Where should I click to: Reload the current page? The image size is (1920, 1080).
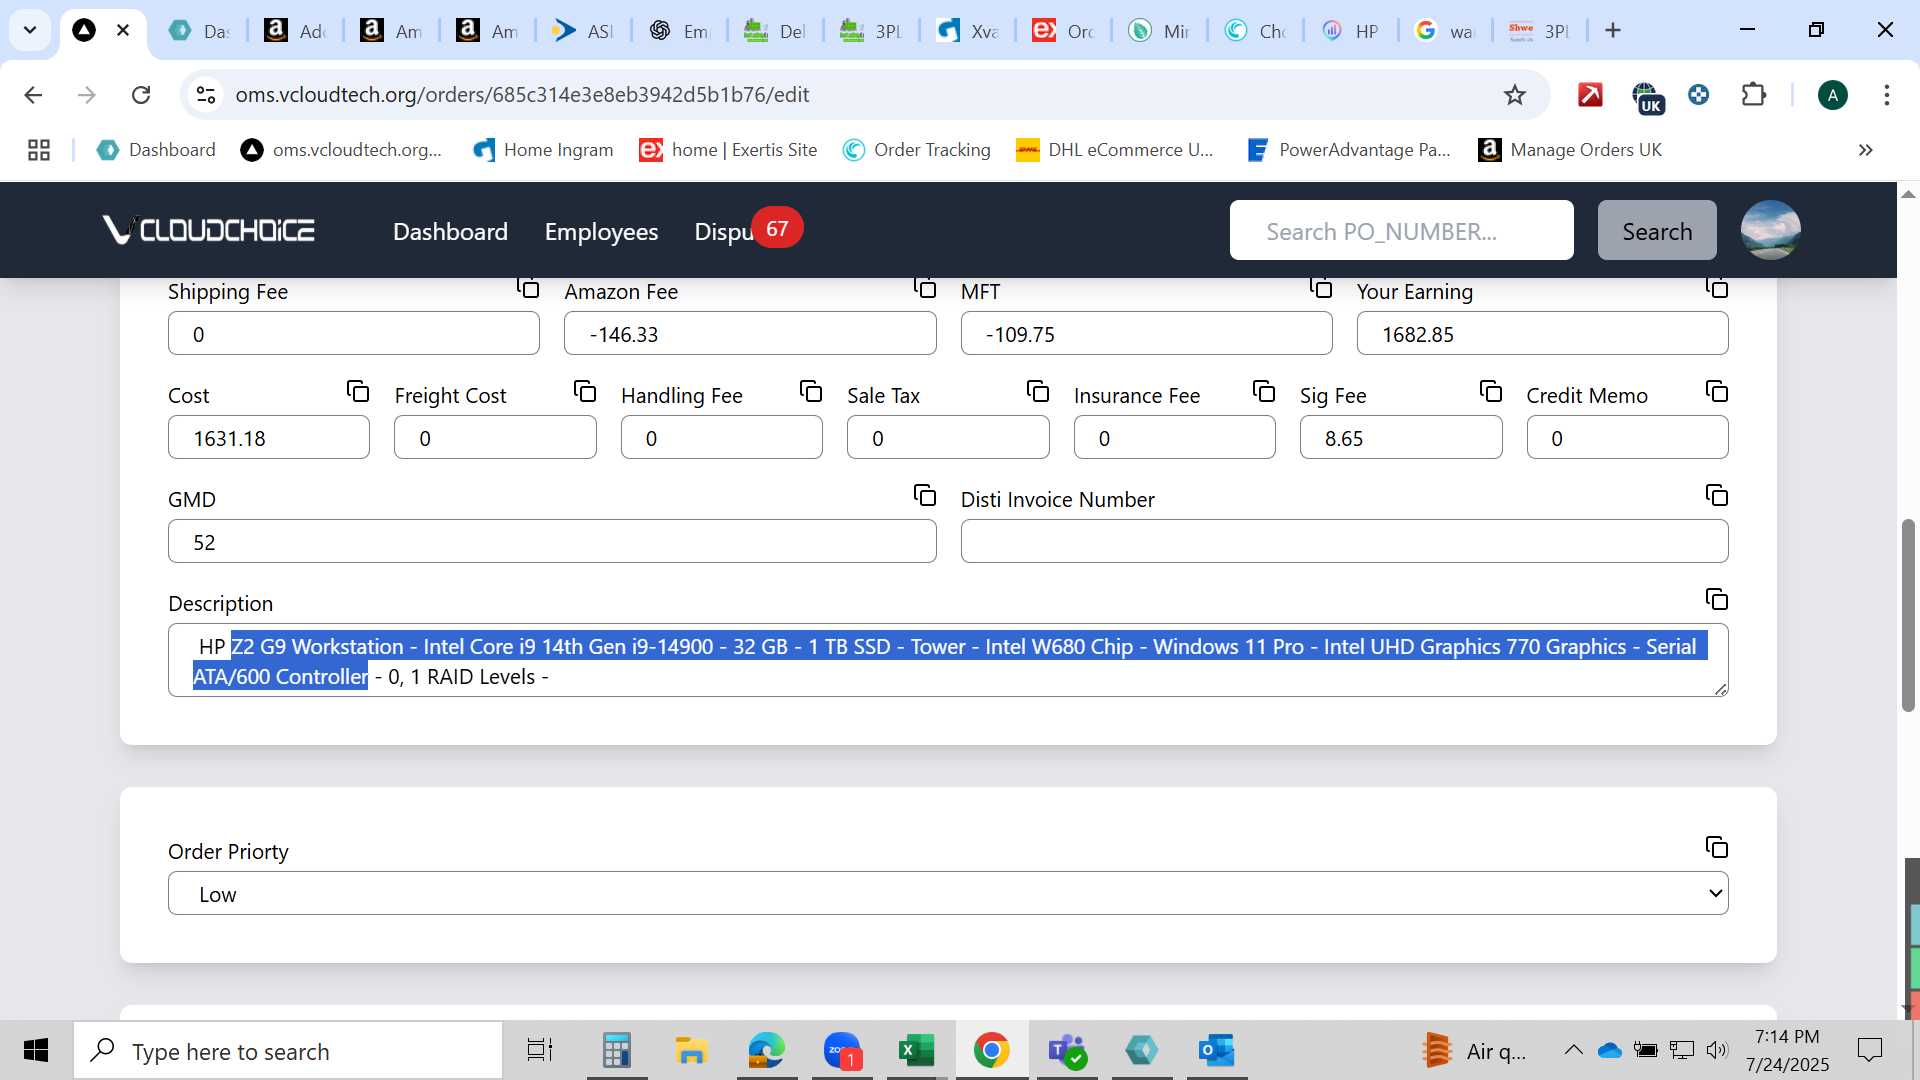(141, 95)
